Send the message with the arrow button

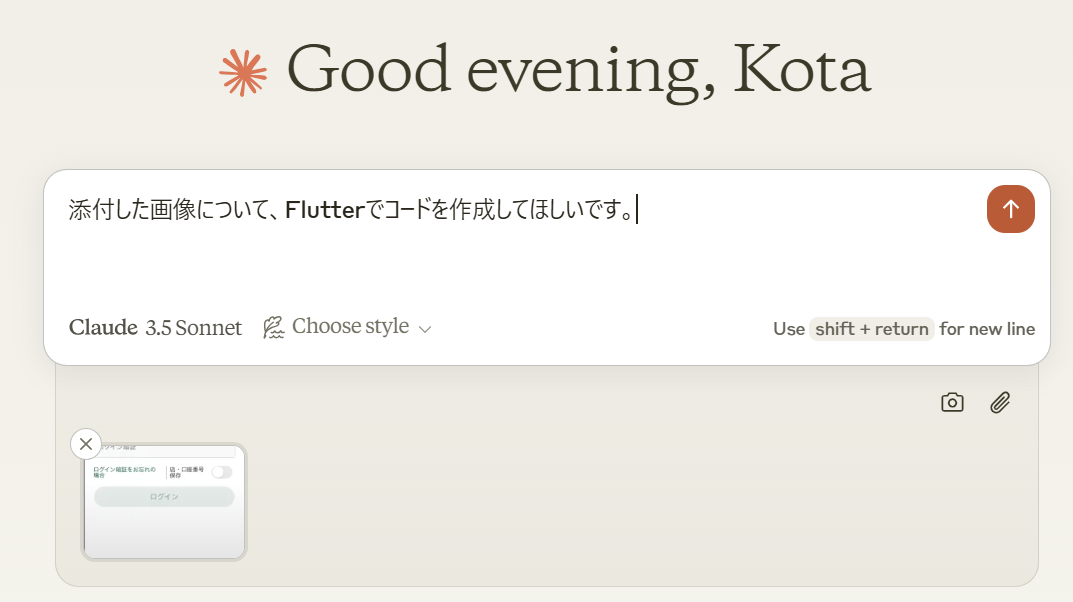[1010, 209]
